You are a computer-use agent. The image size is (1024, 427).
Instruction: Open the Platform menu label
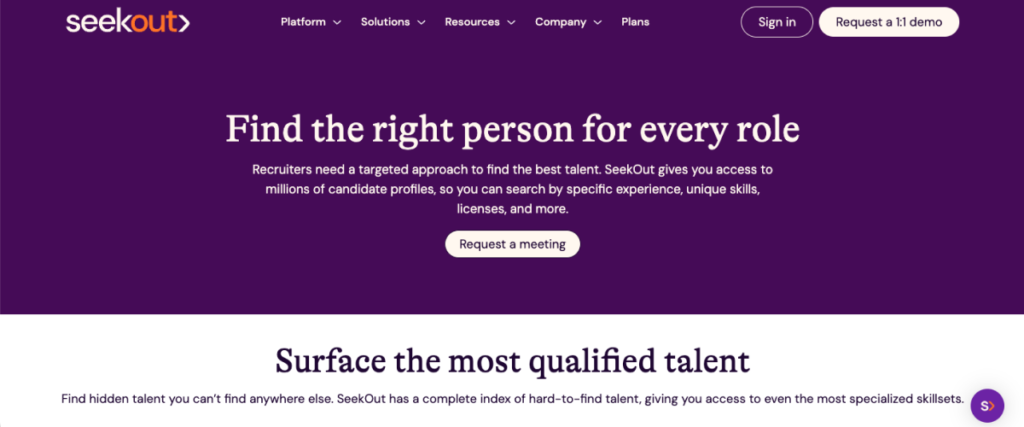[x=302, y=22]
